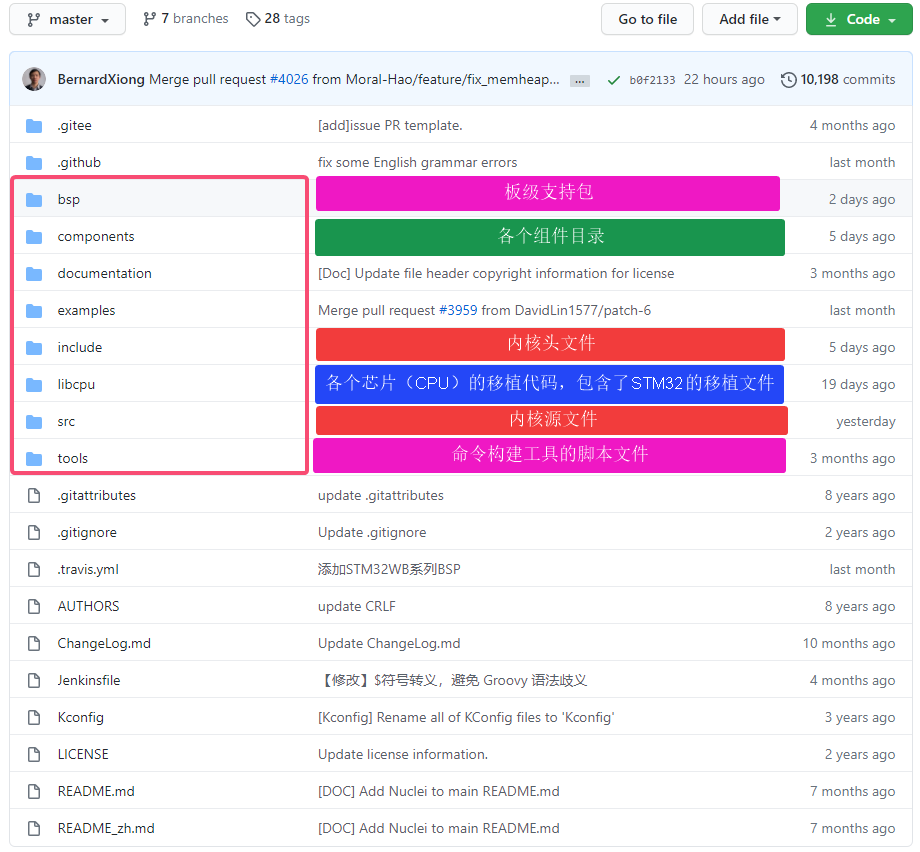Open the 7 branches link
The width and height of the screenshot is (920, 852).
click(x=185, y=19)
